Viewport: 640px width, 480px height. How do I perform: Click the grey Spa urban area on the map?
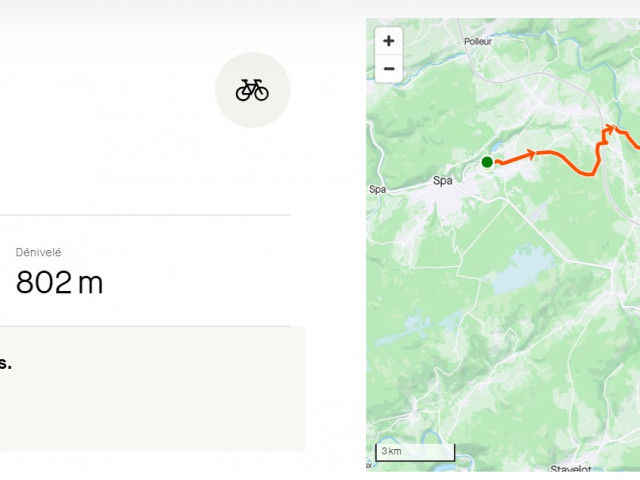pos(450,198)
